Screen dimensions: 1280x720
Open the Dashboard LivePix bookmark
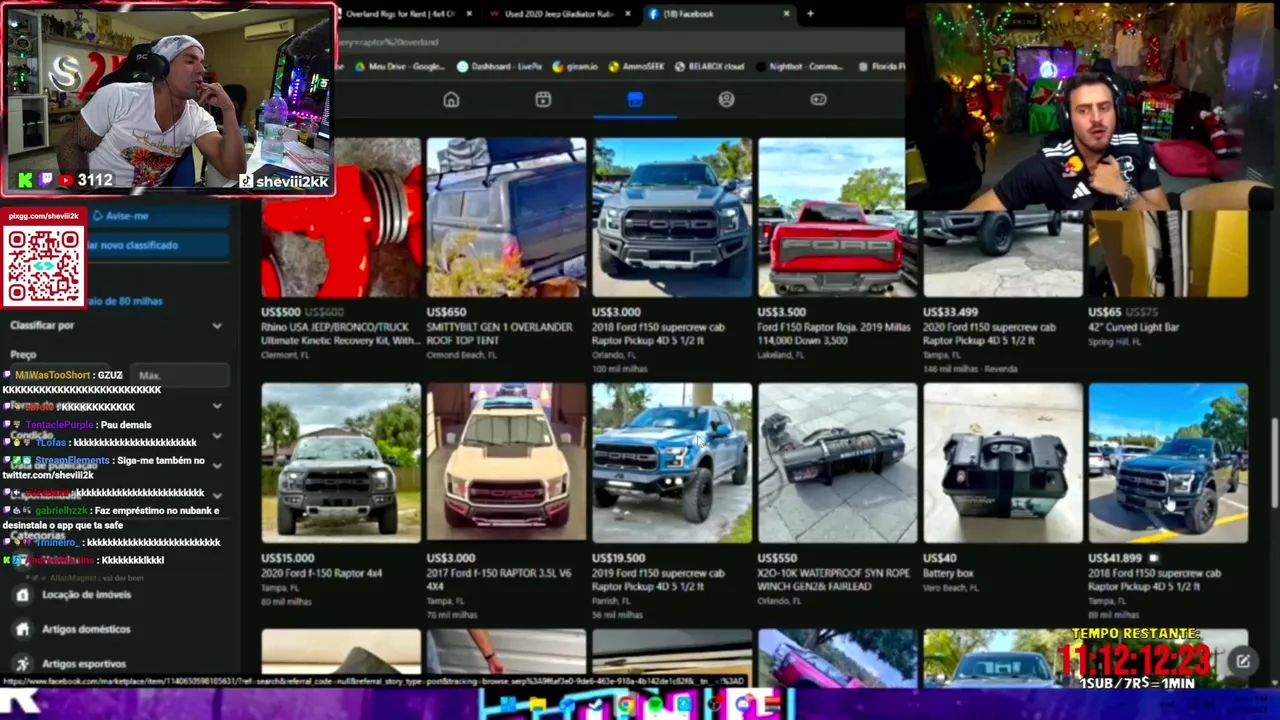(x=510, y=67)
